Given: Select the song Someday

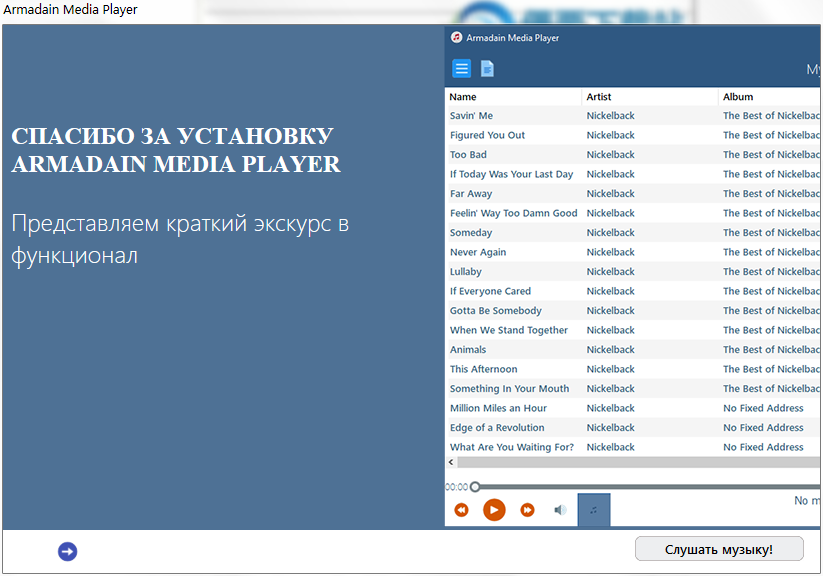Looking at the screenshot, I should [x=471, y=233].
